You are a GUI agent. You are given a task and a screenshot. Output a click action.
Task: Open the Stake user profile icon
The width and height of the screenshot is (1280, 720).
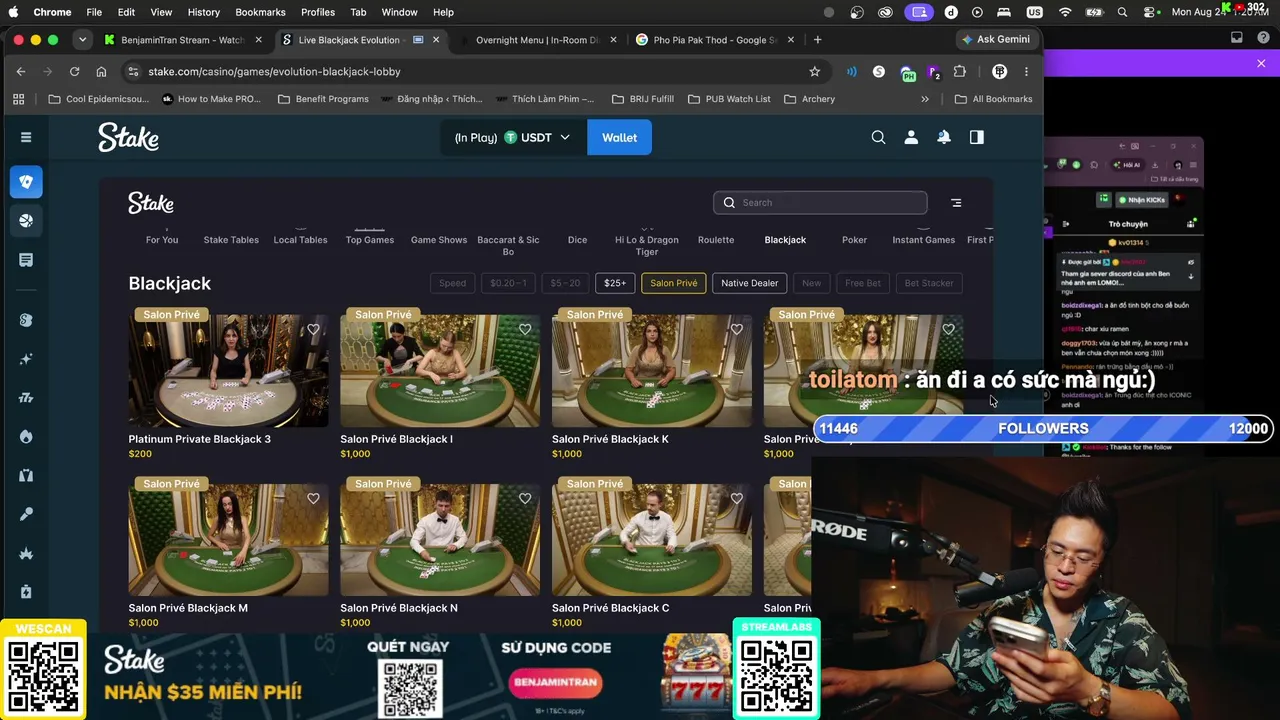click(x=911, y=137)
